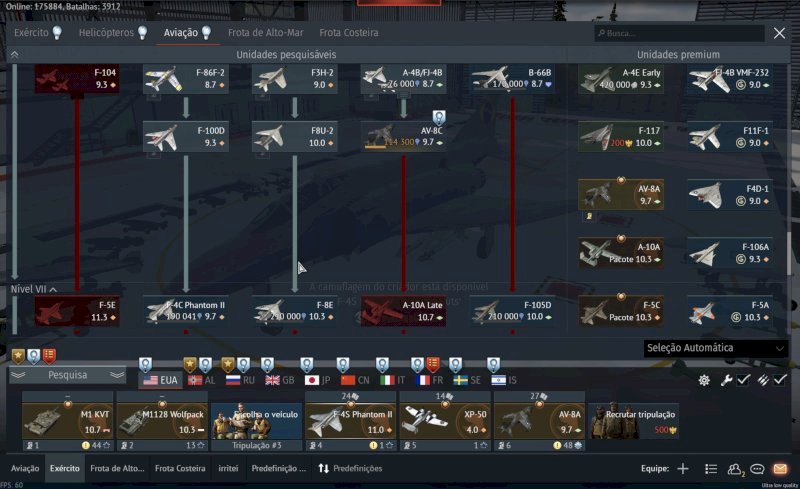Open premium A-4E Early aircraft

pyautogui.click(x=621, y=79)
